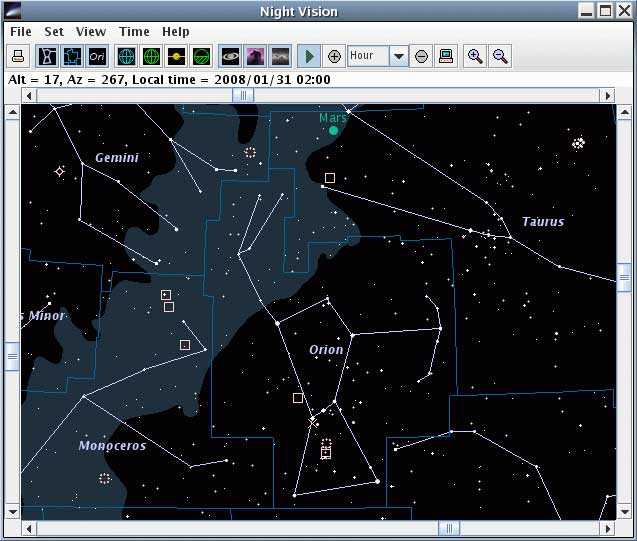The image size is (637, 541).
Task: Show the green coordinate grid
Action: (151, 56)
